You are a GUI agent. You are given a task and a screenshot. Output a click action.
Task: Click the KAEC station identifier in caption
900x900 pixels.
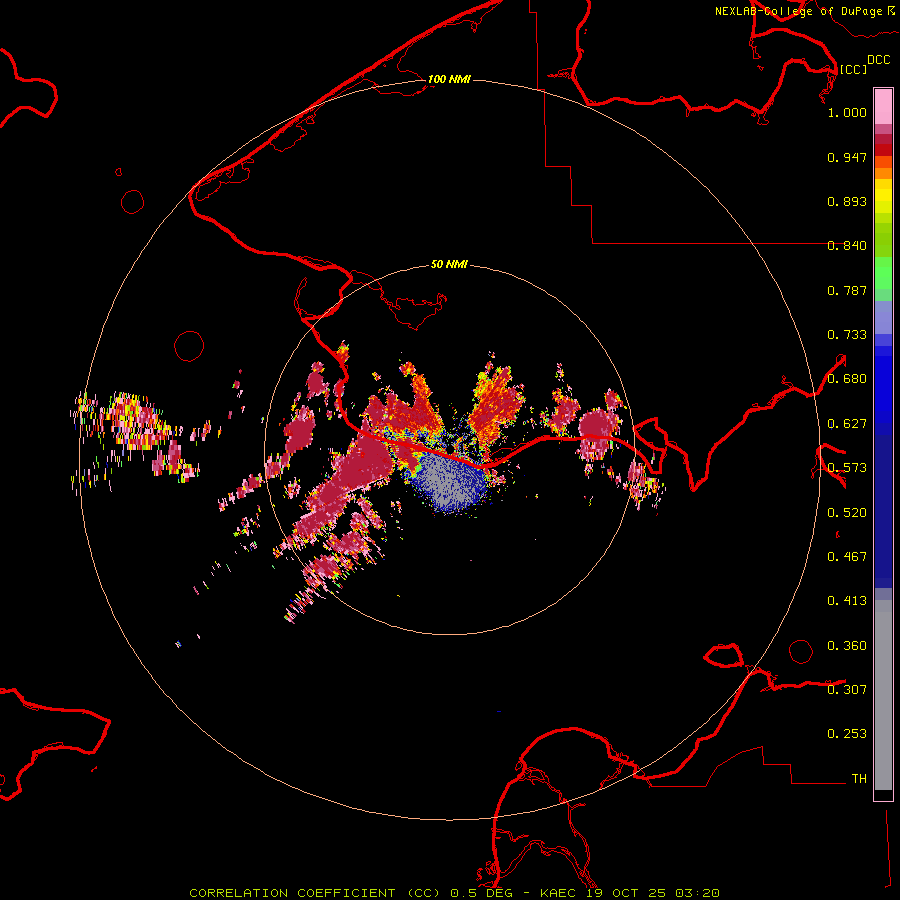pos(560,893)
